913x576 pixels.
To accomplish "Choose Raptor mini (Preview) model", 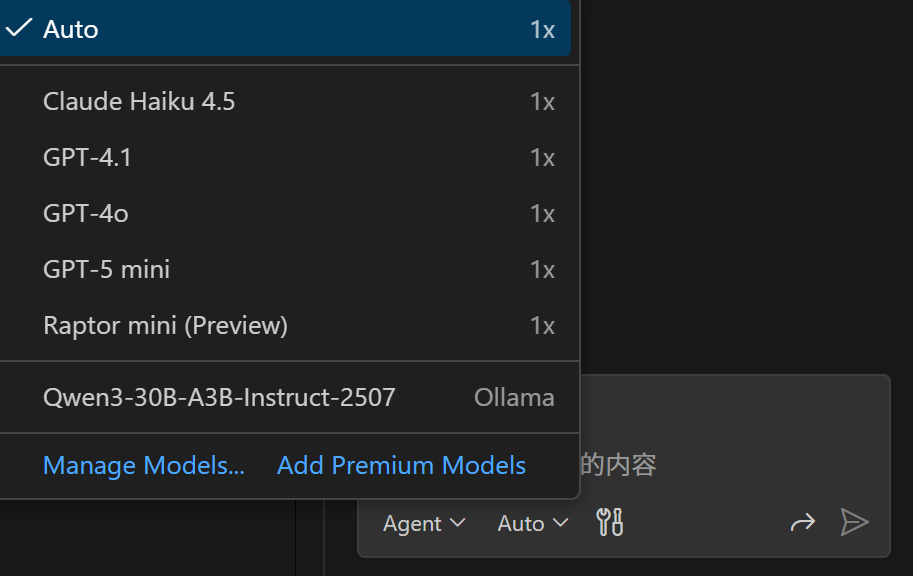I will pyautogui.click(x=165, y=325).
